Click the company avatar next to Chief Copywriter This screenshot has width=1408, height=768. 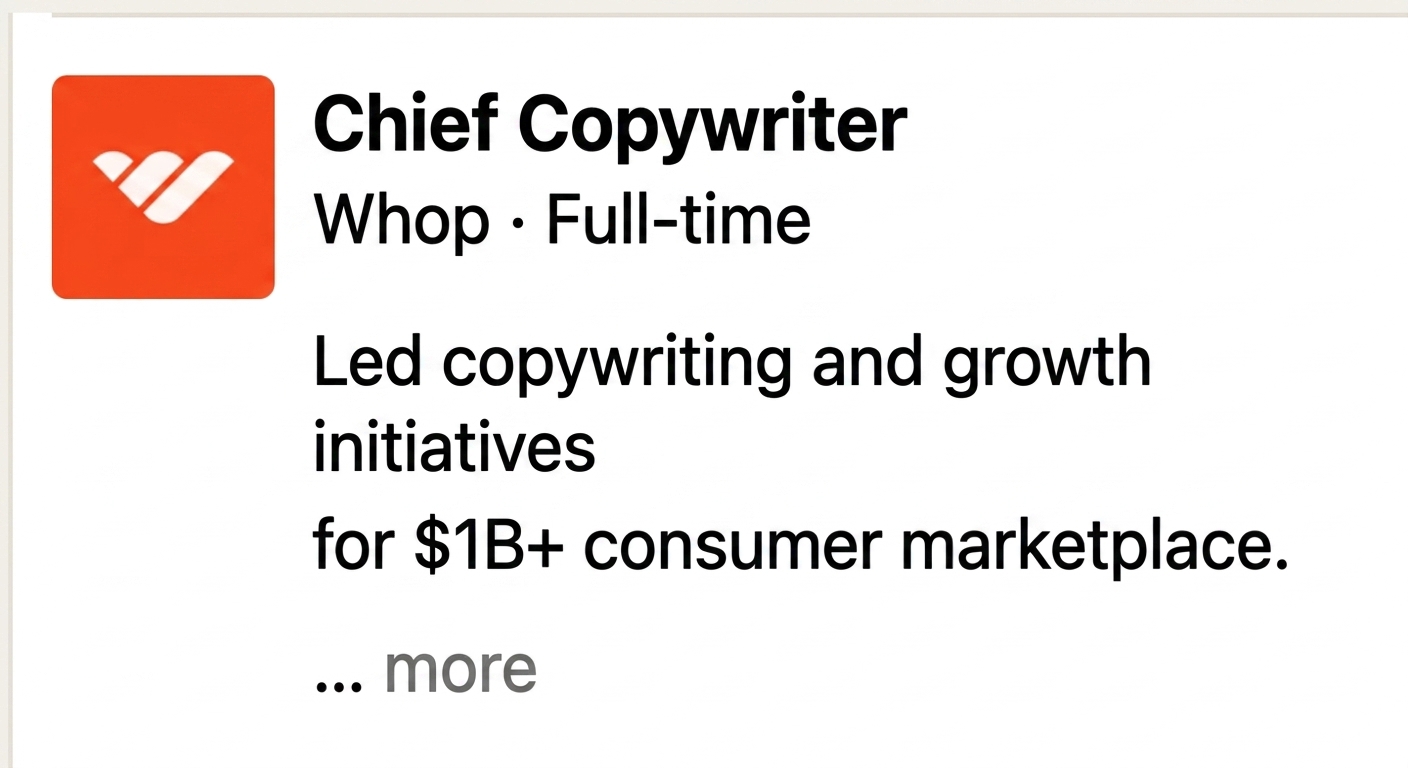click(163, 185)
